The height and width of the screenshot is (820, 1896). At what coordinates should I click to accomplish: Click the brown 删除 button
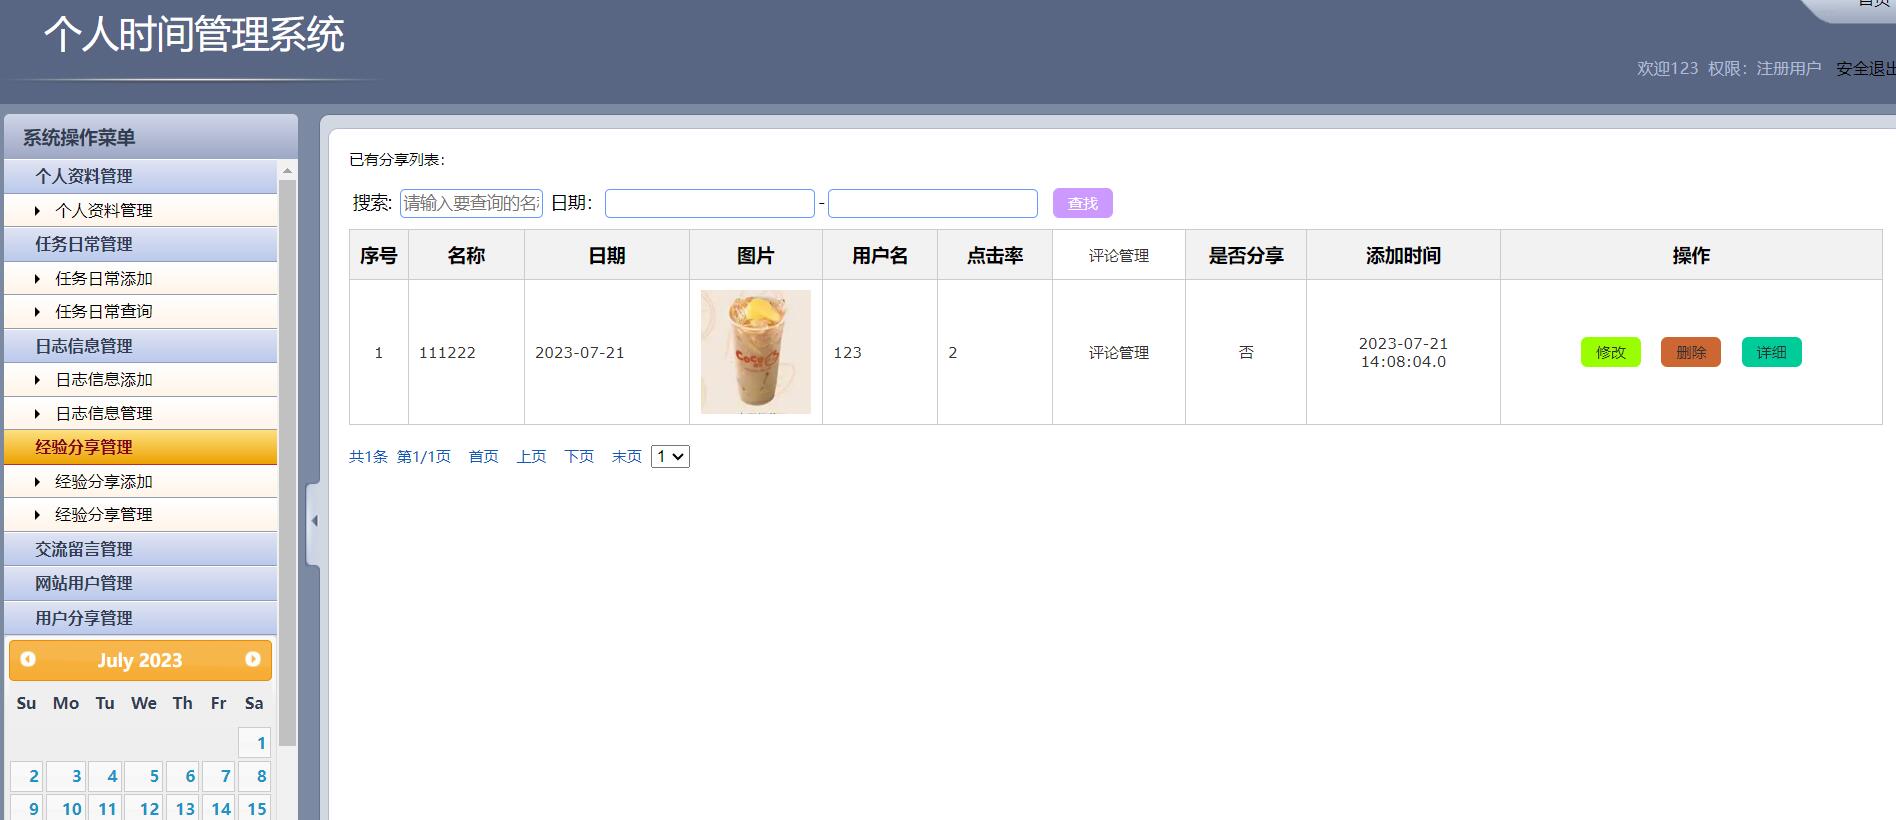point(1690,352)
